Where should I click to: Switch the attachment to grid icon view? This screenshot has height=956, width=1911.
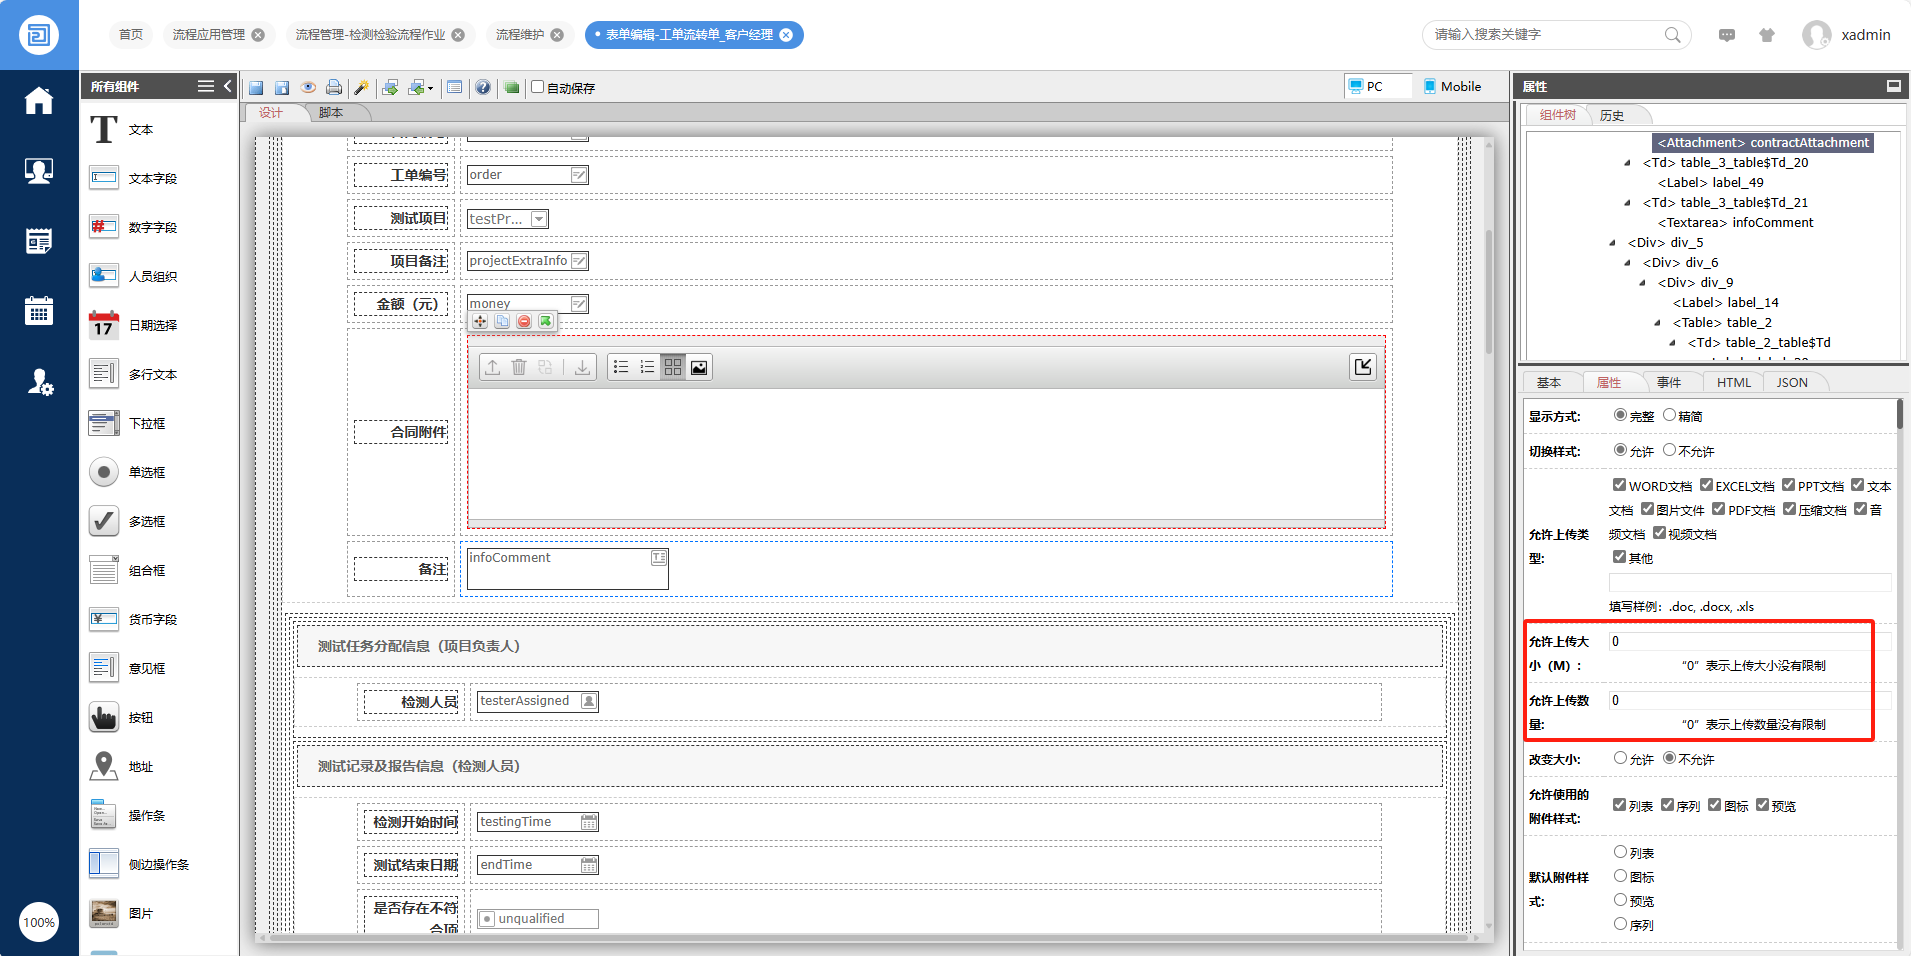pyautogui.click(x=673, y=367)
